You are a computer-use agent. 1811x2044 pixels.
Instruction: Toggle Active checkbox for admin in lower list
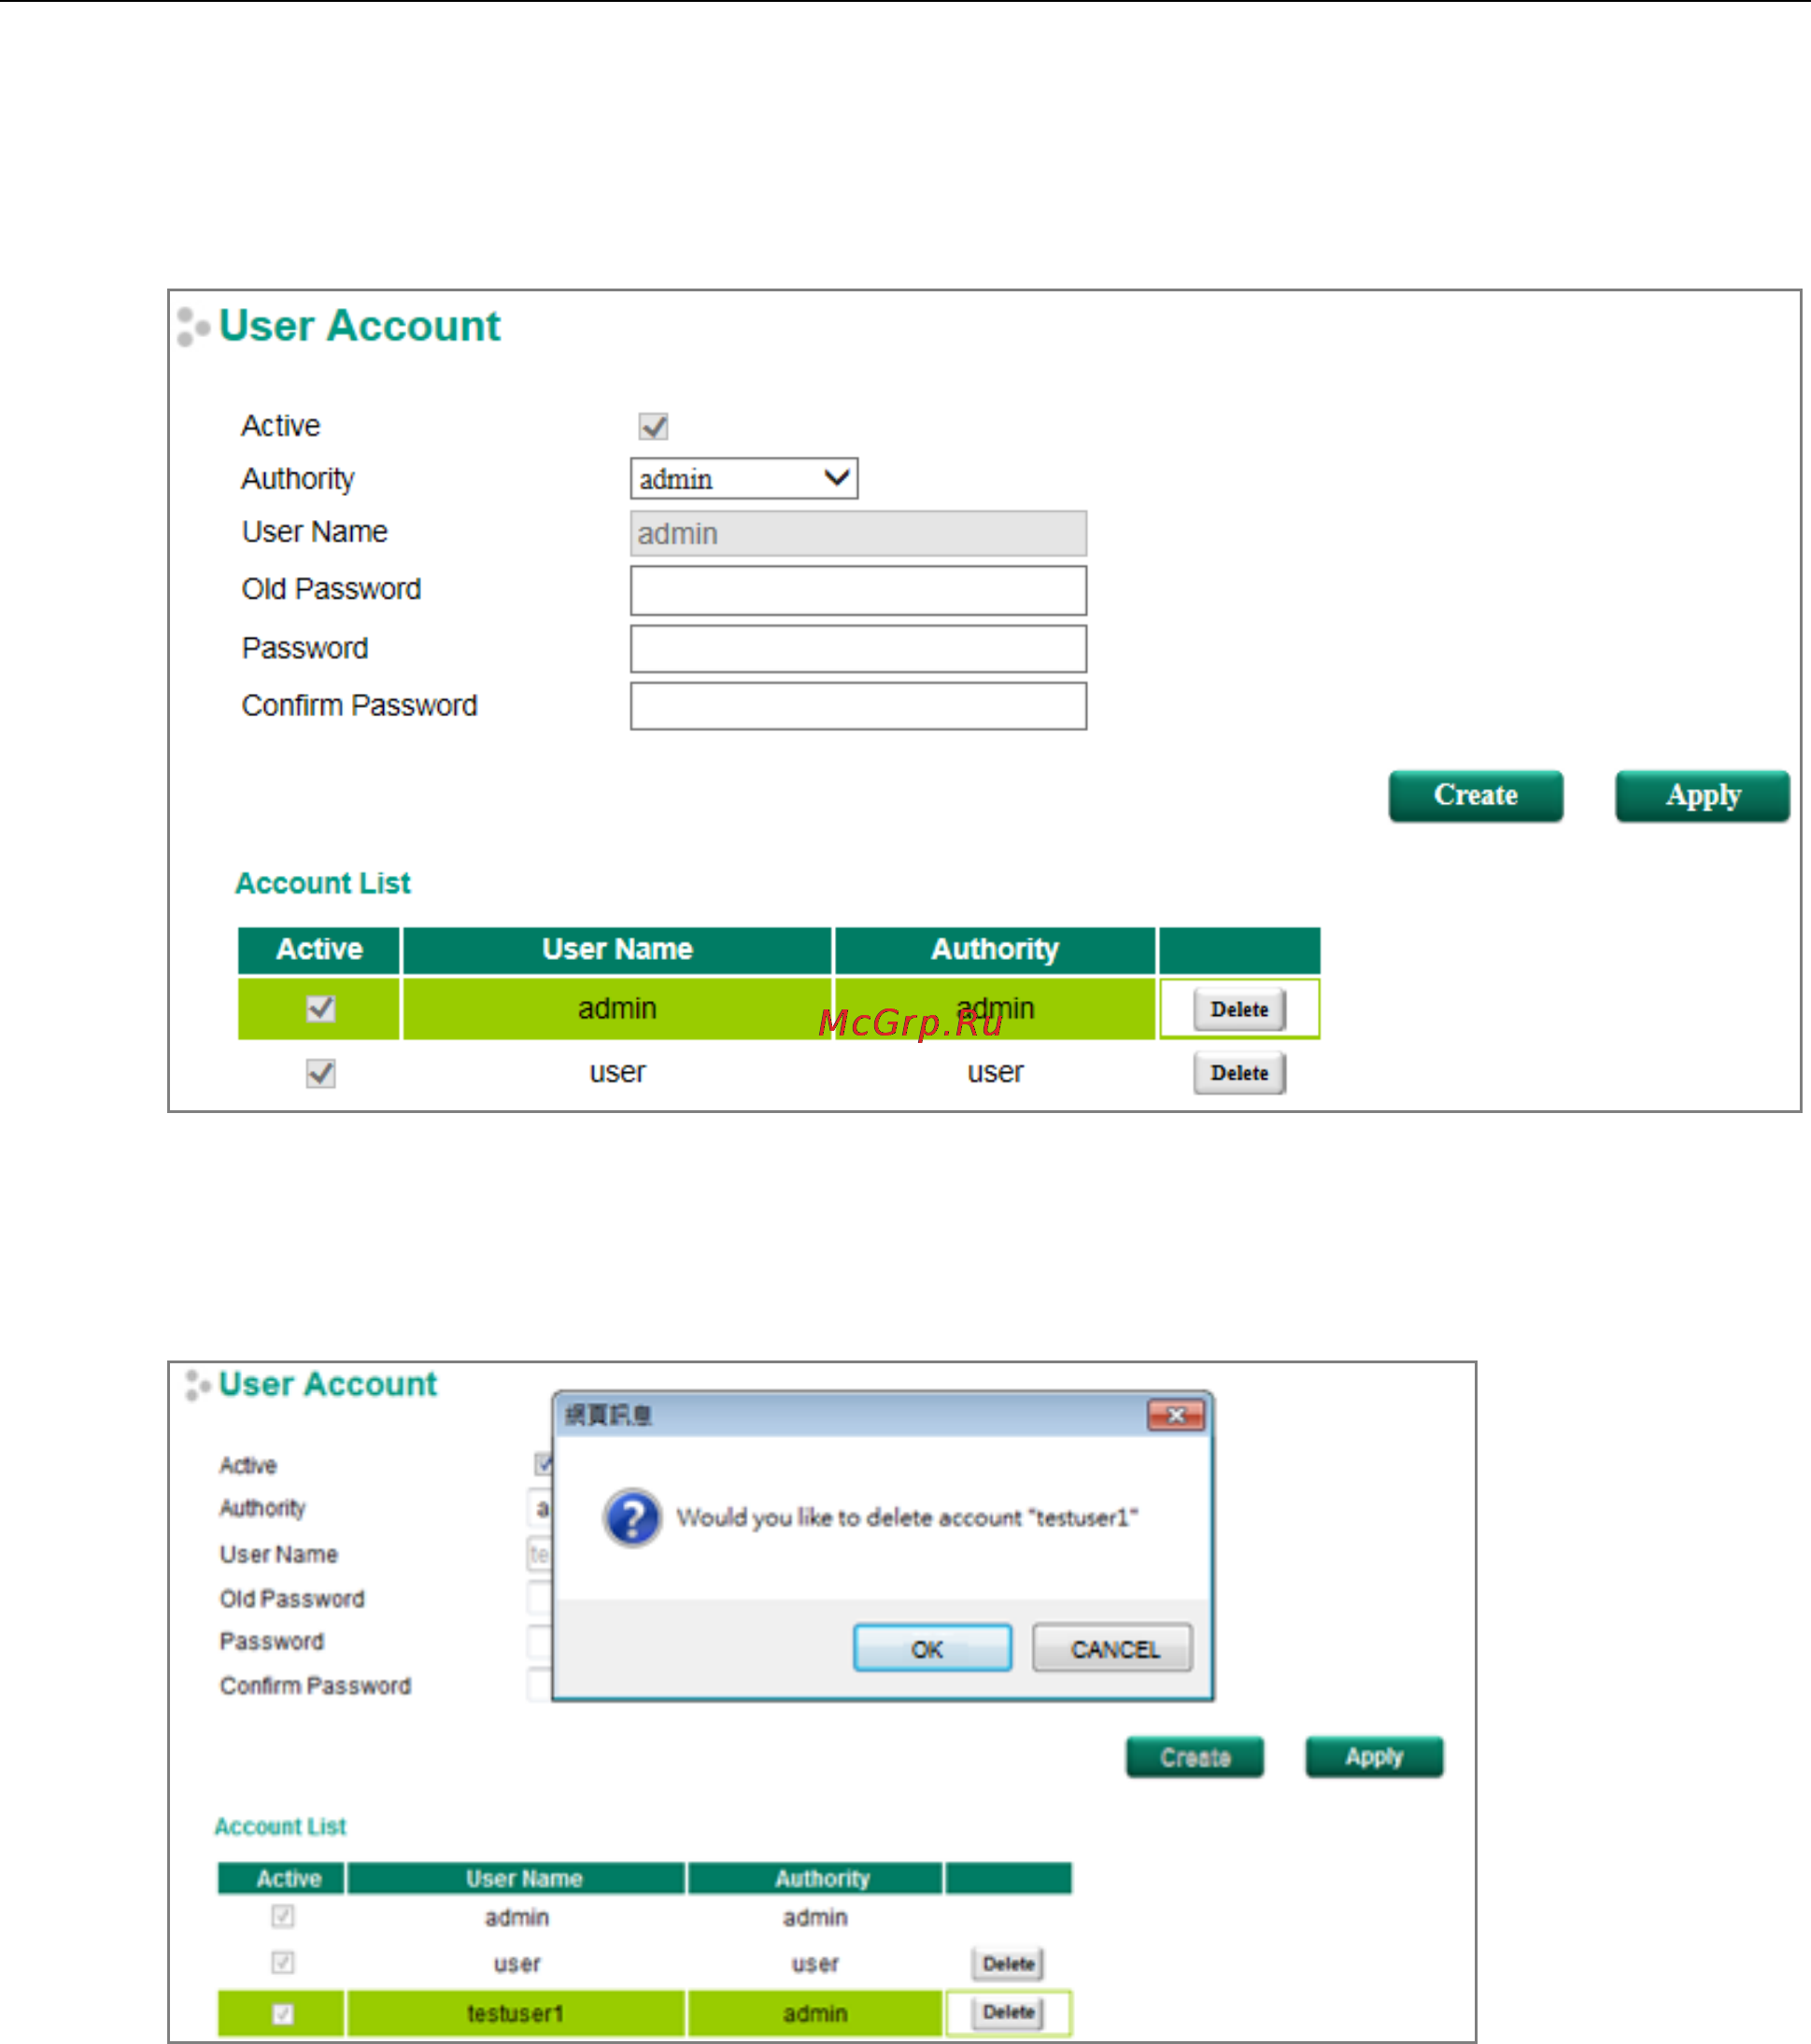point(283,1916)
